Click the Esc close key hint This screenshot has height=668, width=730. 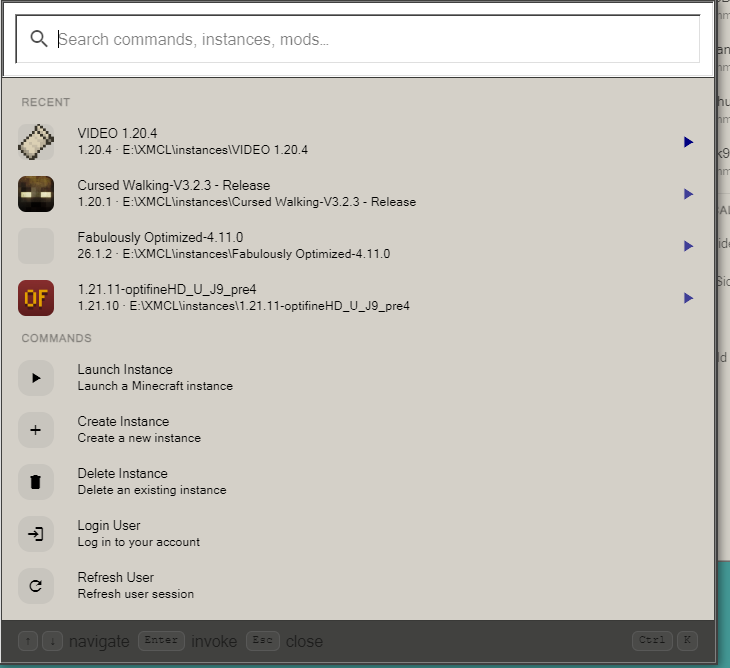(263, 641)
